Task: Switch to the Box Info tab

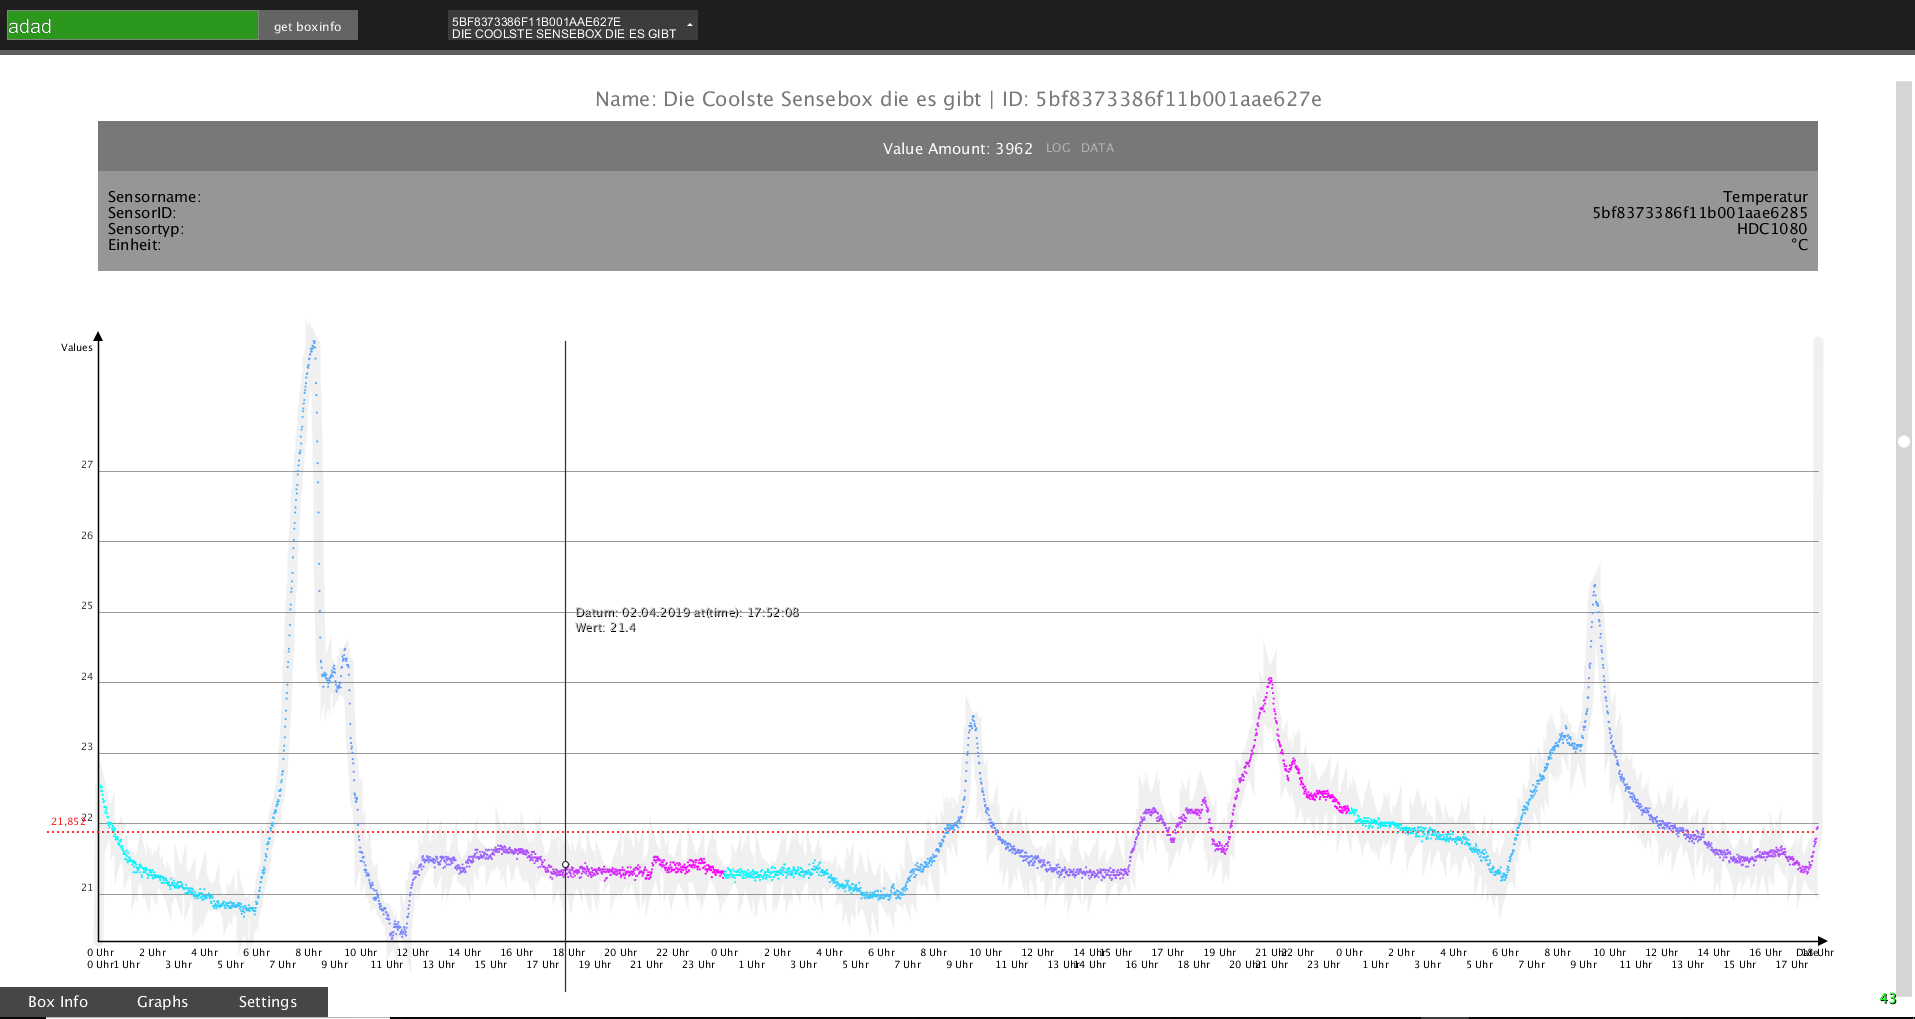Action: tap(58, 1001)
